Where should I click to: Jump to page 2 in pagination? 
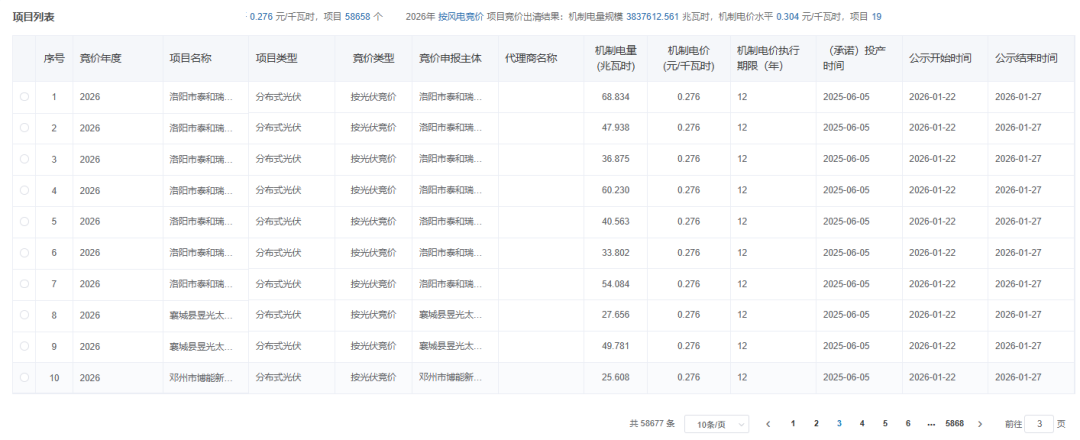pos(816,424)
